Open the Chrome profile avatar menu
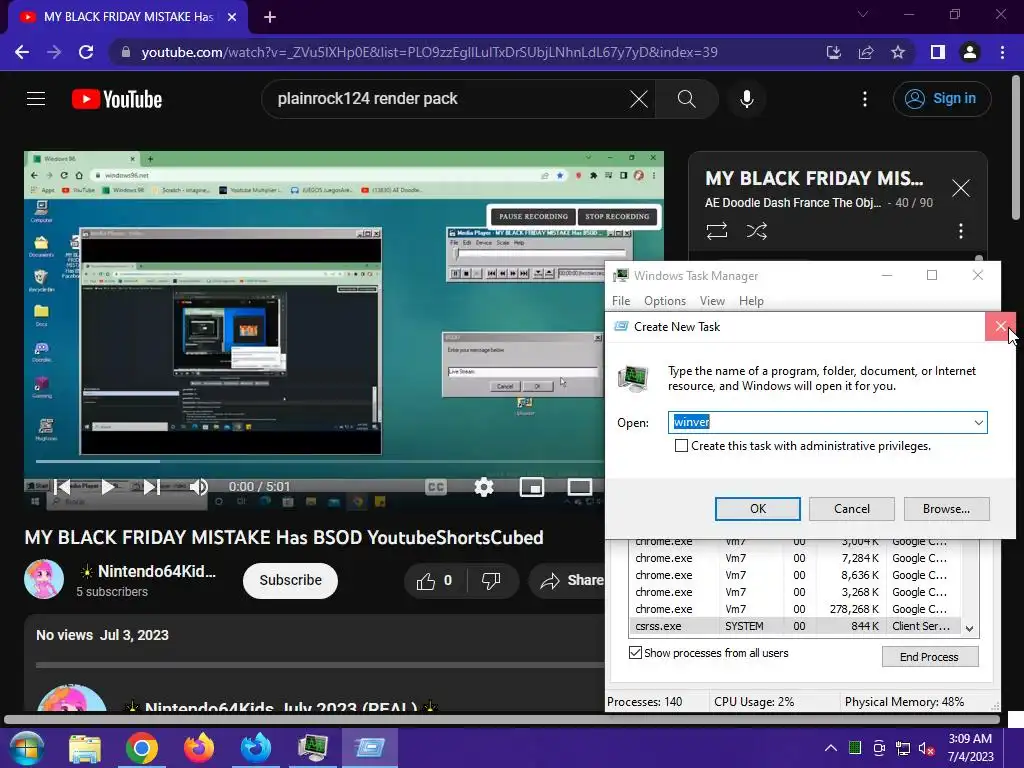Image resolution: width=1024 pixels, height=768 pixels. 970,52
